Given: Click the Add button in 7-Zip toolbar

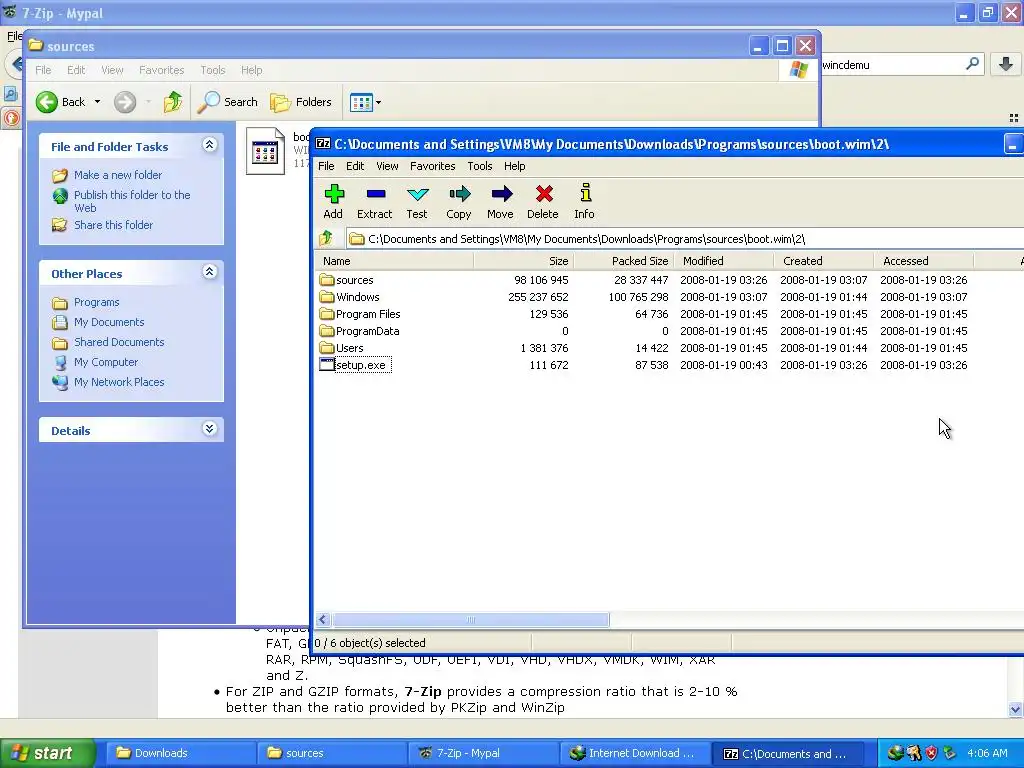Looking at the screenshot, I should coord(334,202).
